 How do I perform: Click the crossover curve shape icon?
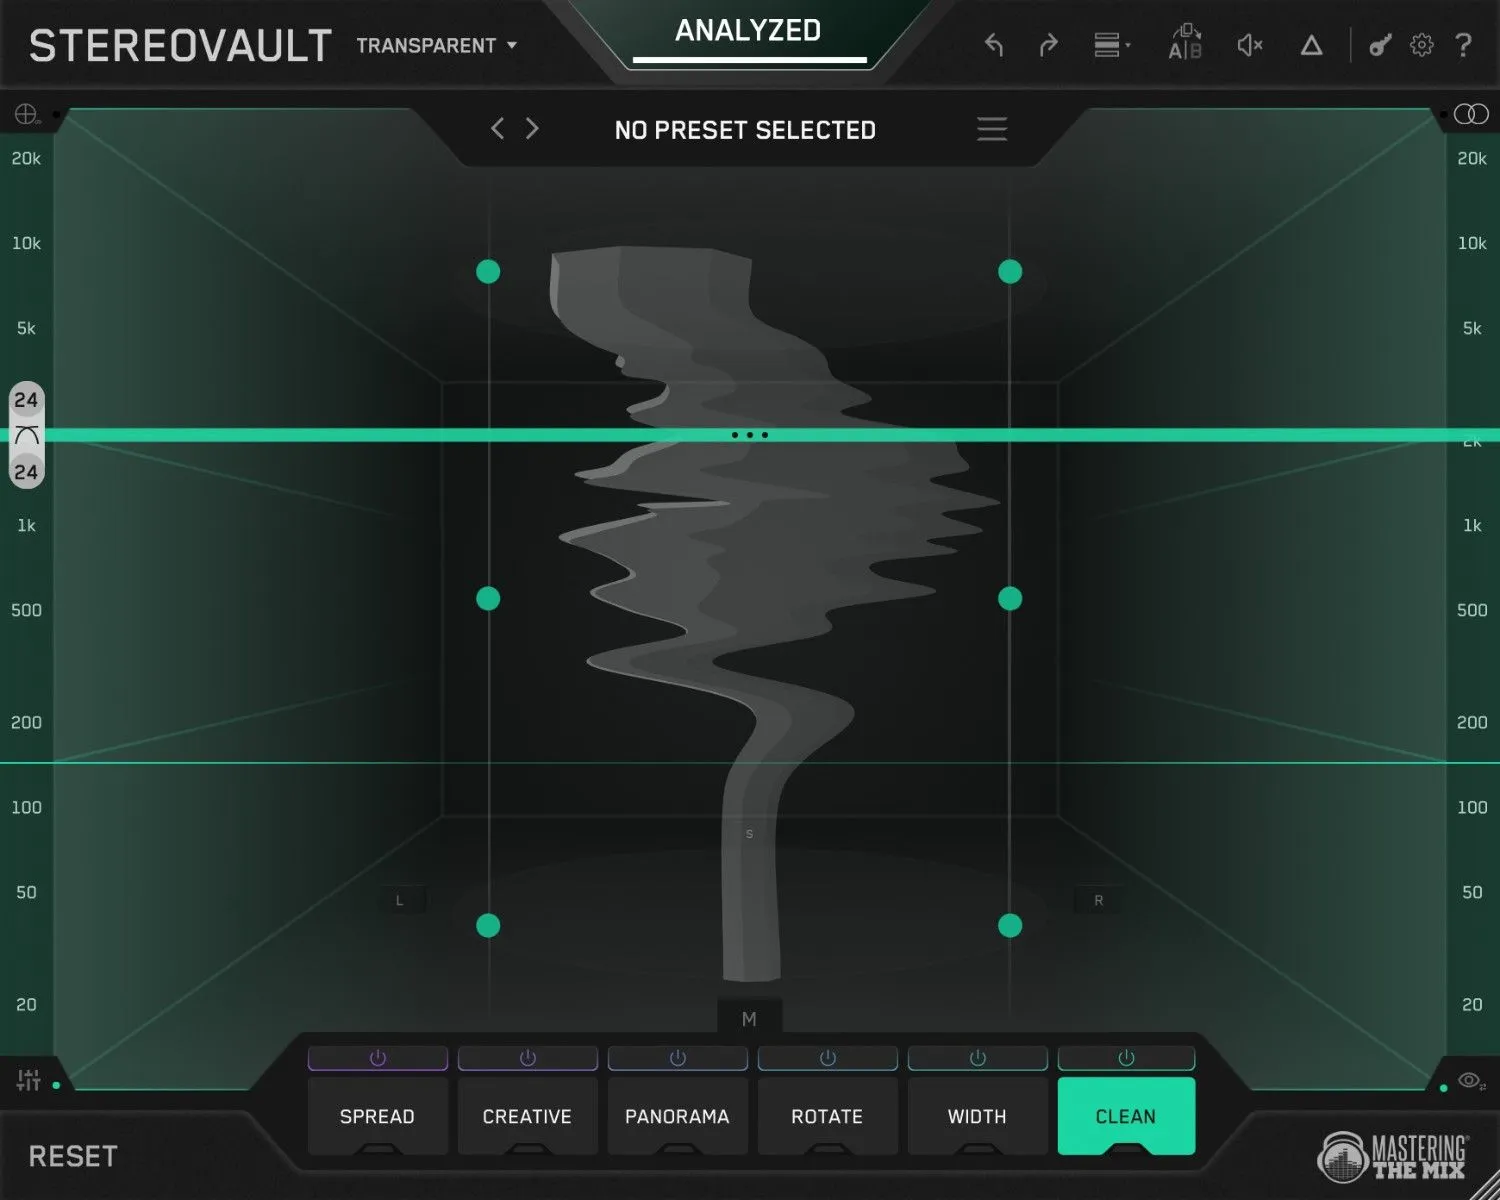coord(27,435)
